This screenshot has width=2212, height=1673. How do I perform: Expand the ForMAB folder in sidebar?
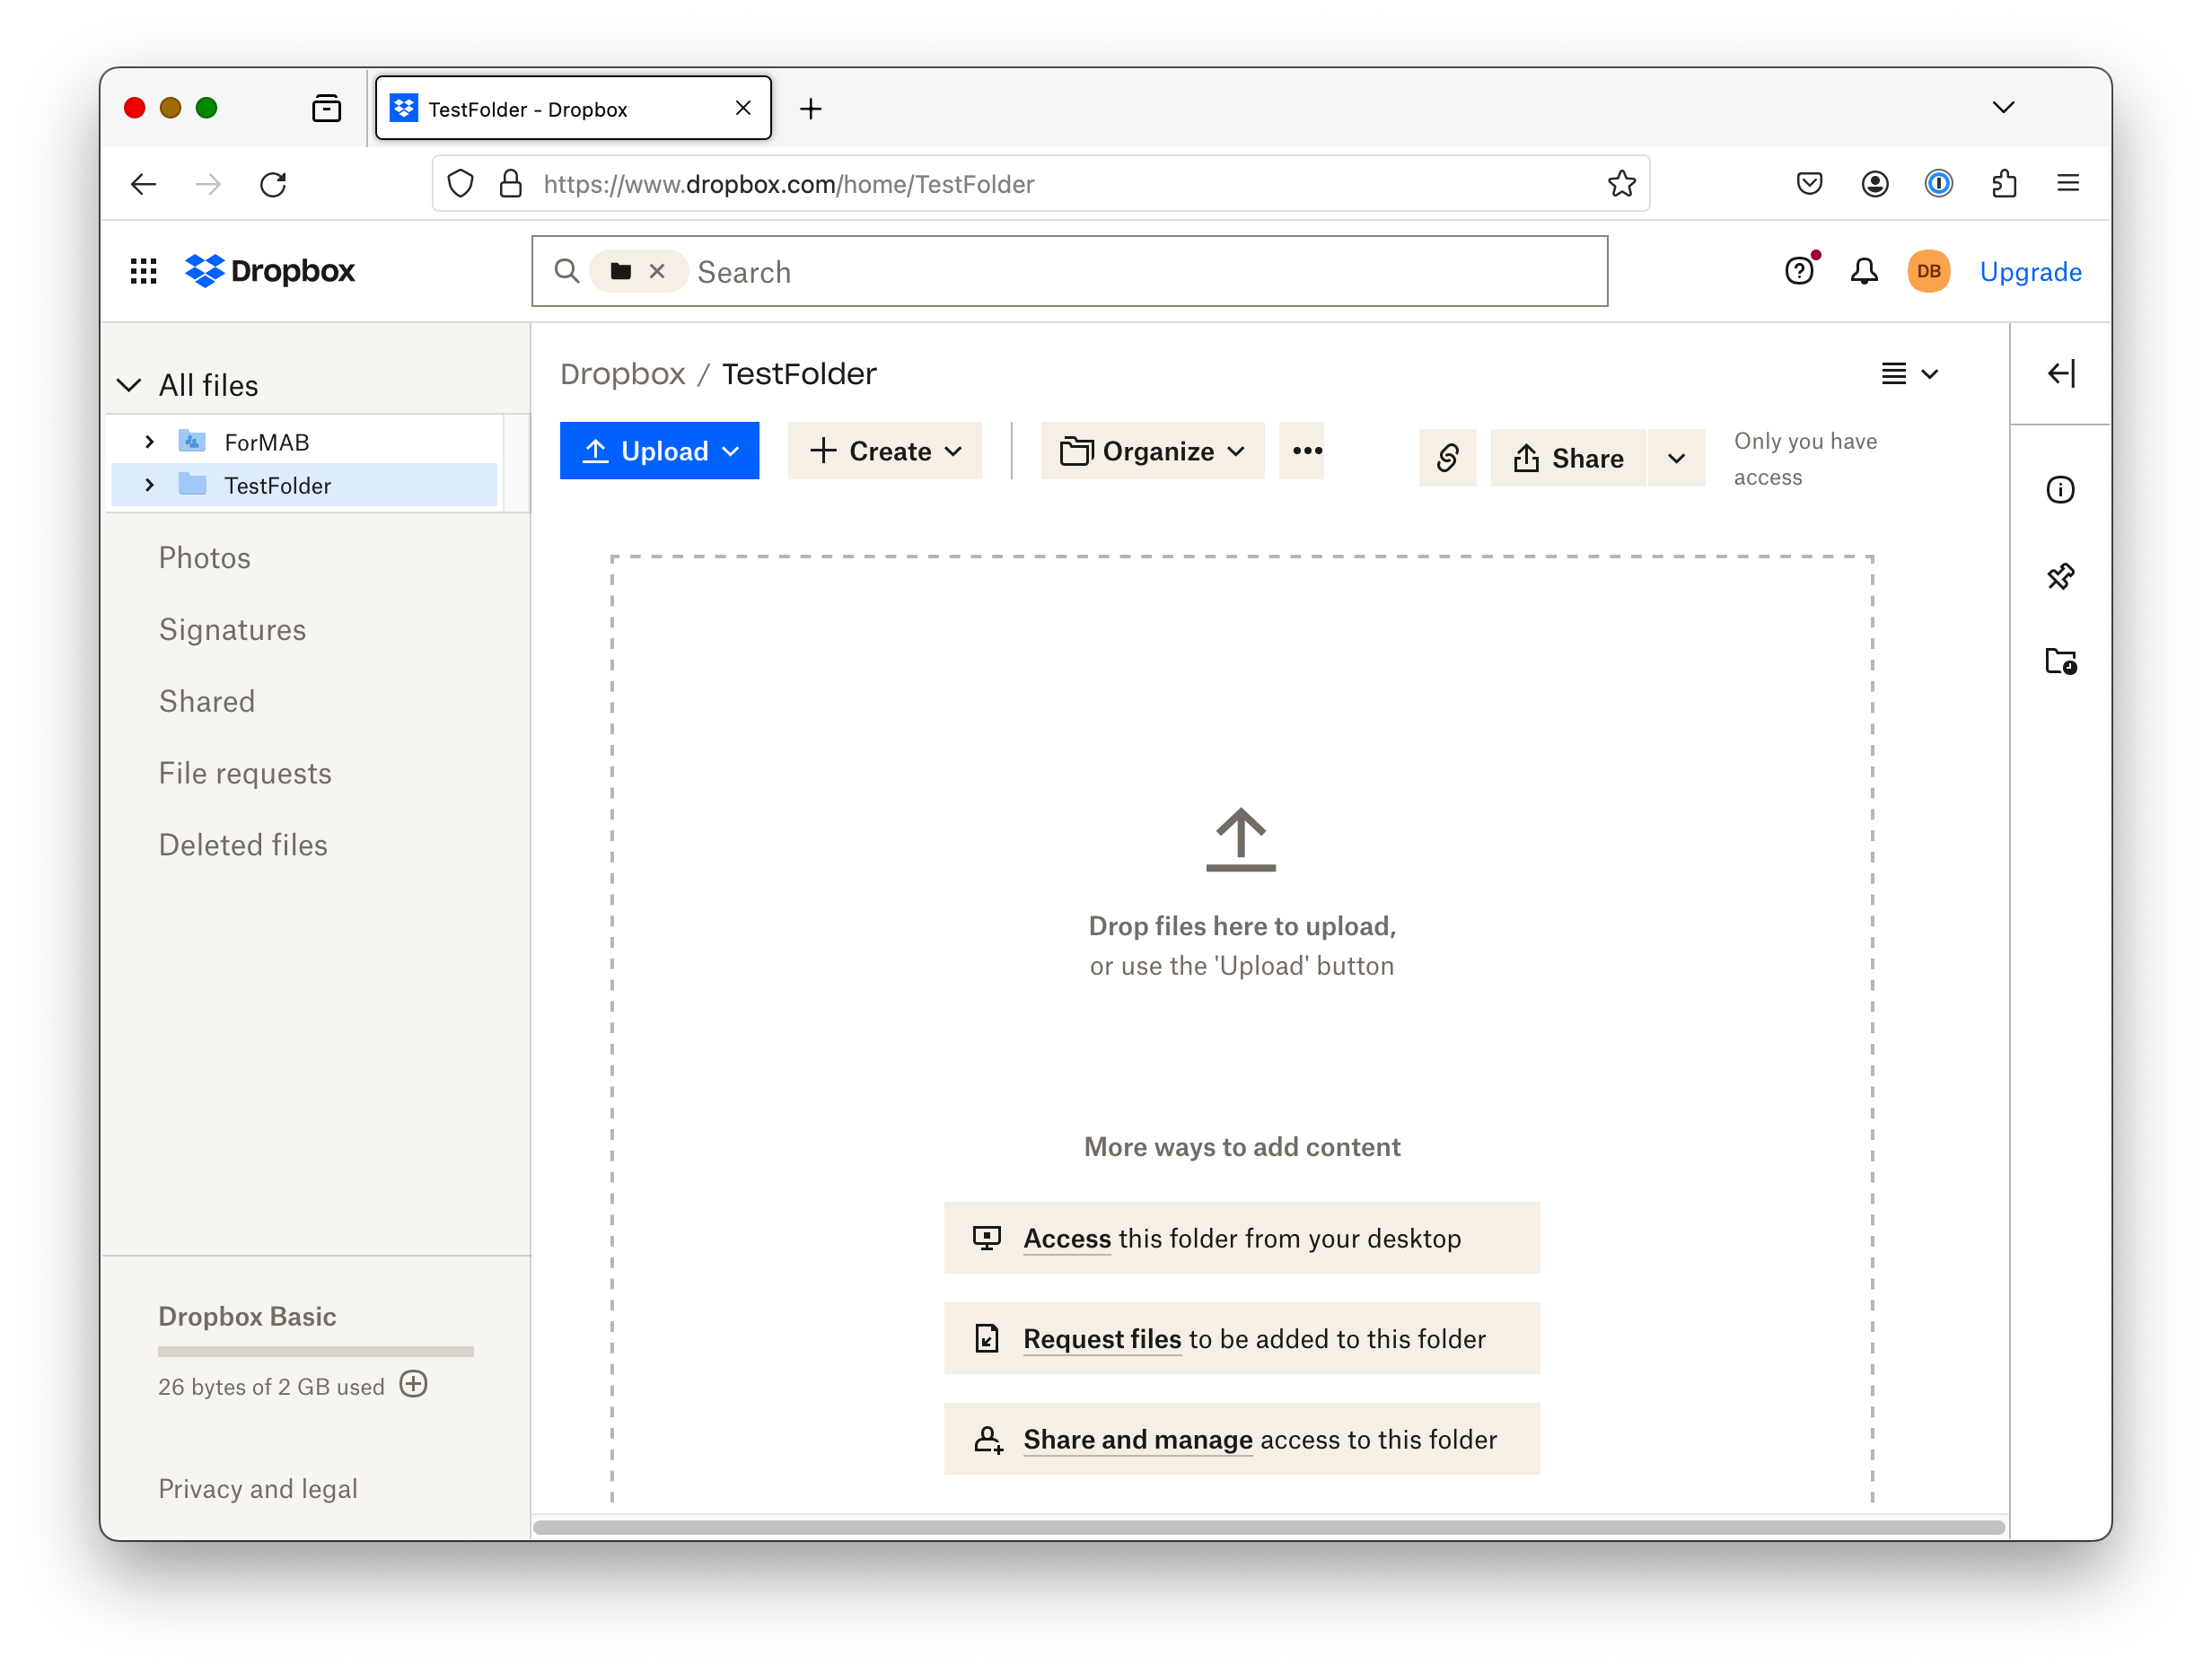(149, 441)
